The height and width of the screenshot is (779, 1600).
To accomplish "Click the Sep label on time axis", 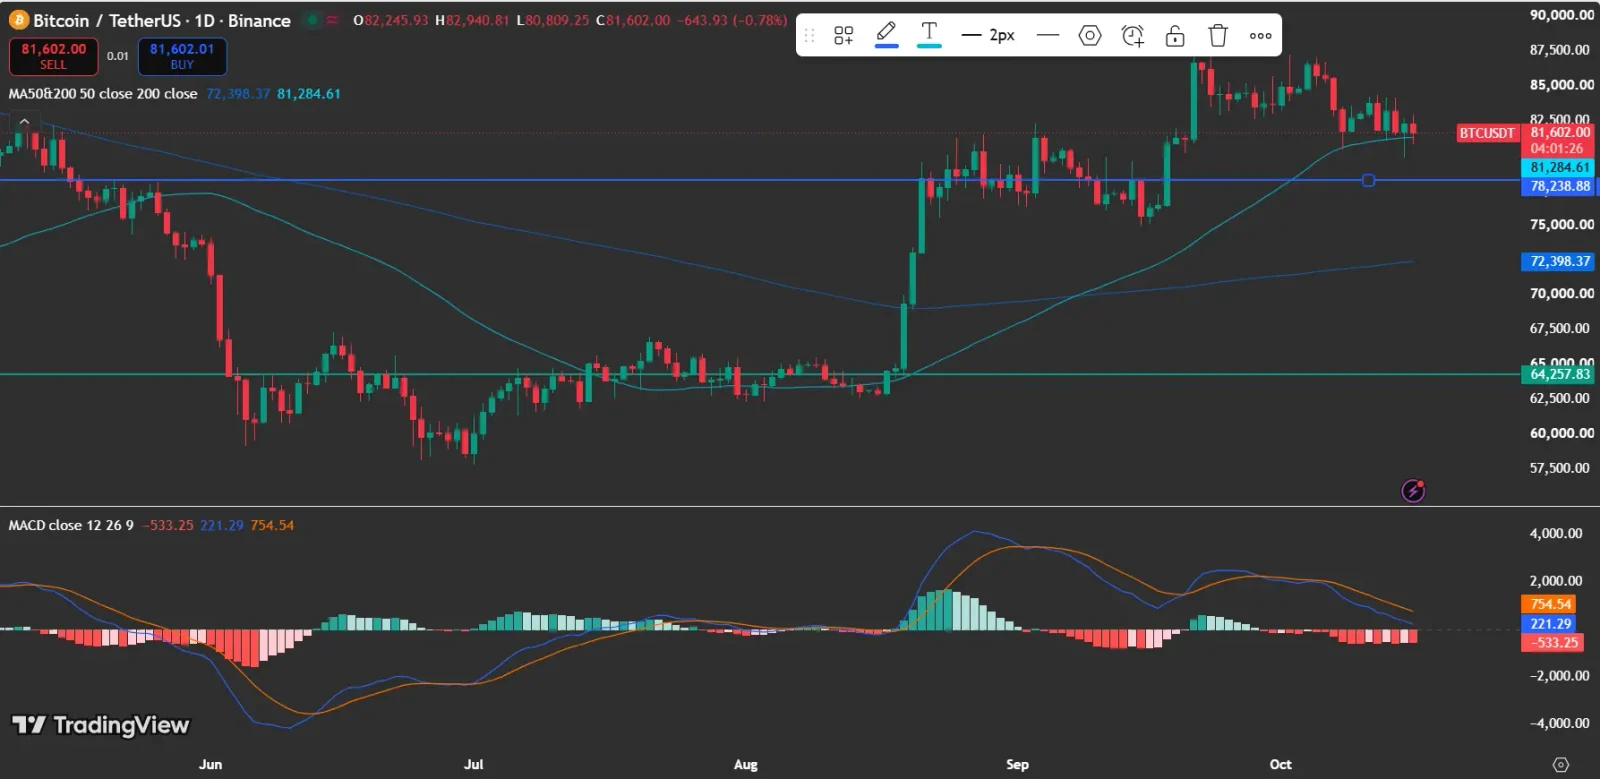I will [x=1017, y=764].
